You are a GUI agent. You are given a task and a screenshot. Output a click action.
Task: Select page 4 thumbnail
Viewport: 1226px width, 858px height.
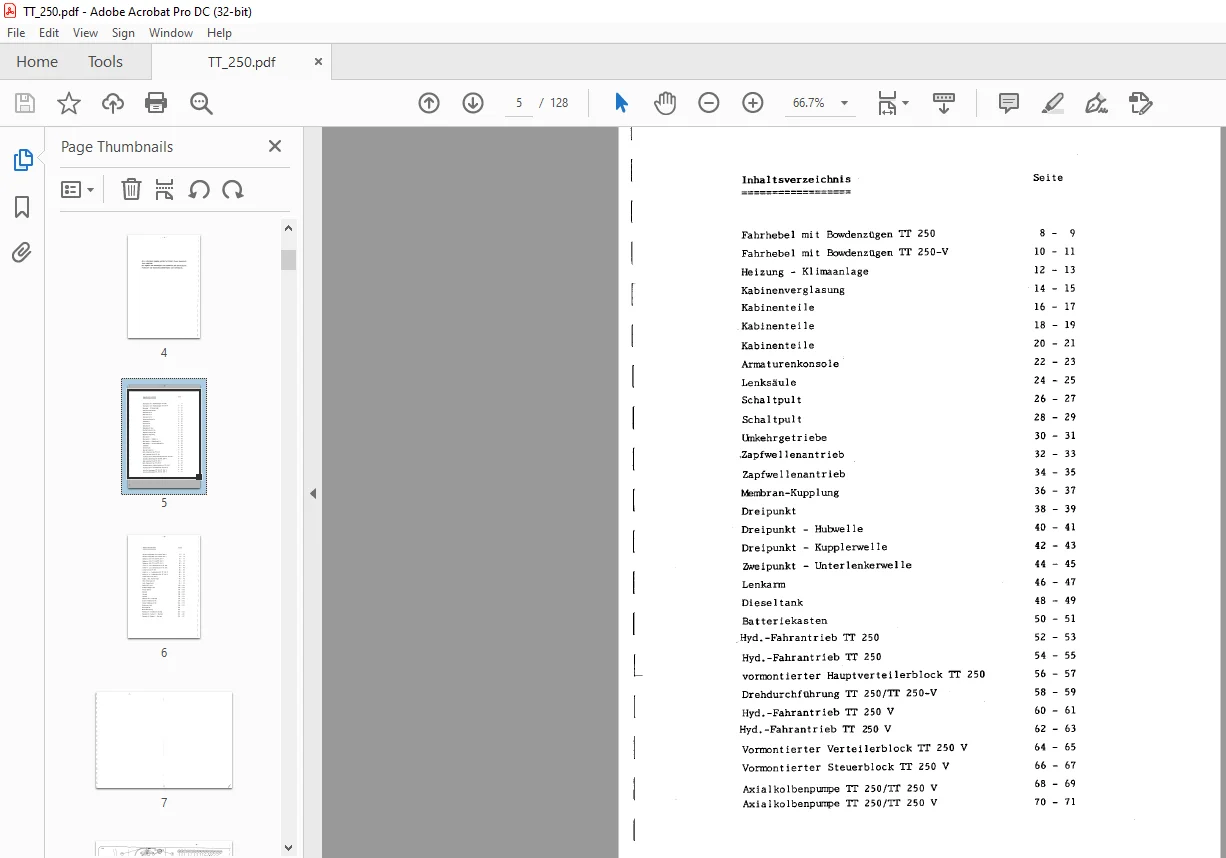pyautogui.click(x=164, y=287)
